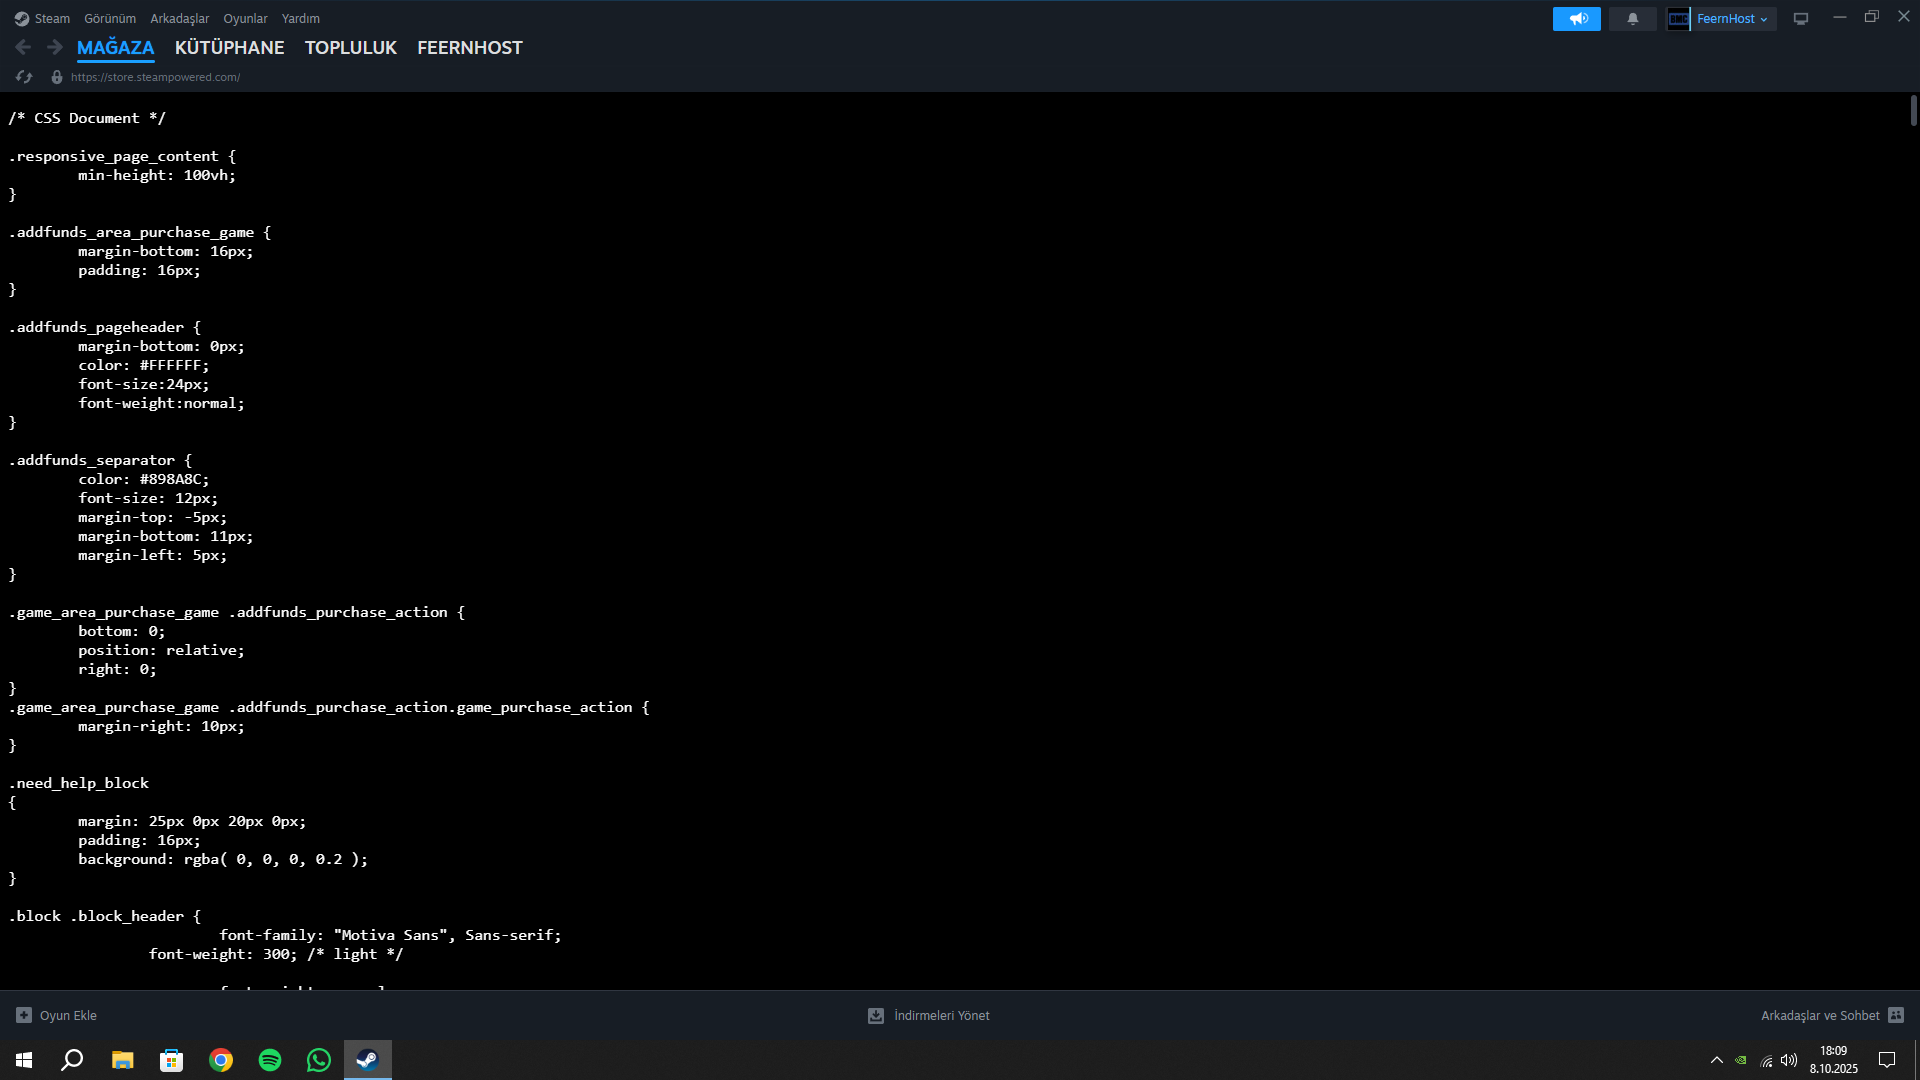This screenshot has height=1080, width=1920.
Task: Open the notifications bell
Action: click(1632, 19)
